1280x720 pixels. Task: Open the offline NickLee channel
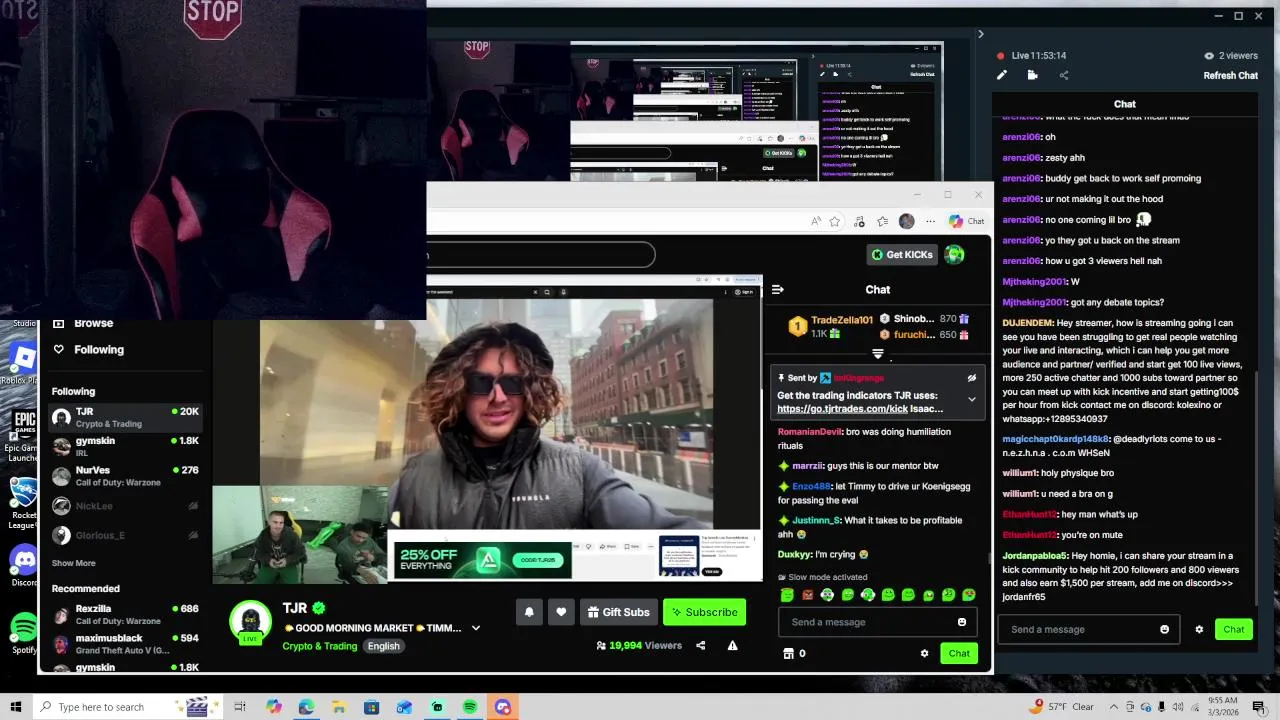(x=126, y=506)
